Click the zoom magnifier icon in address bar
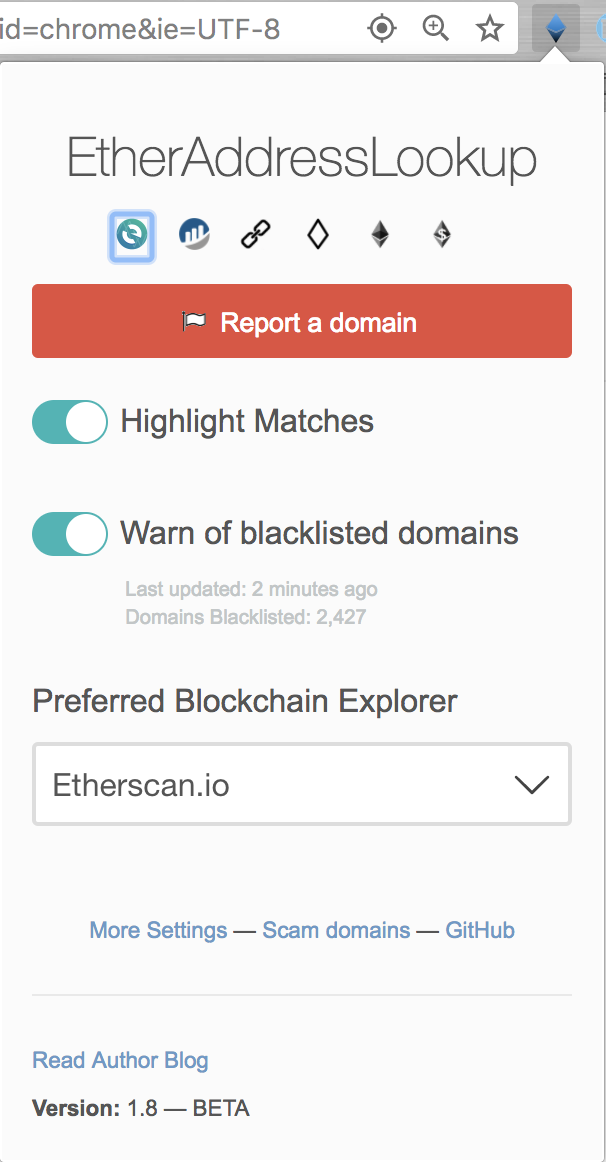The image size is (606, 1162). (436, 28)
